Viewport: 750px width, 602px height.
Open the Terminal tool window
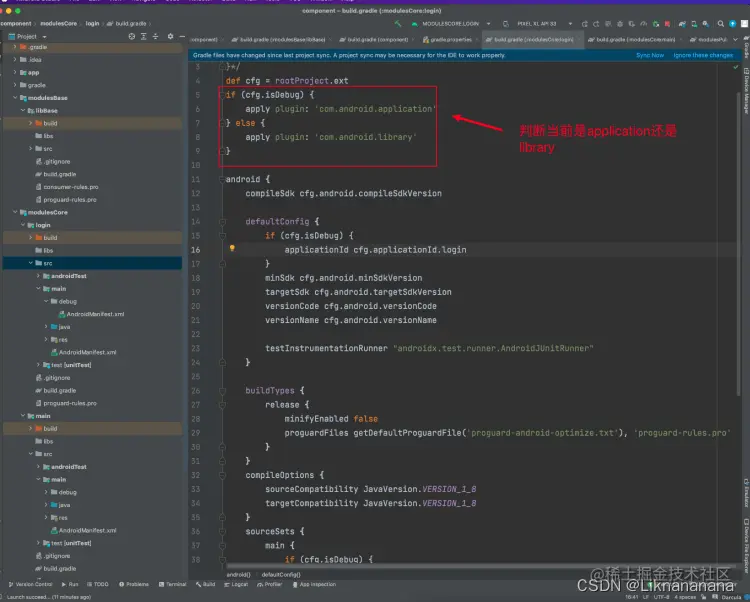click(172, 584)
